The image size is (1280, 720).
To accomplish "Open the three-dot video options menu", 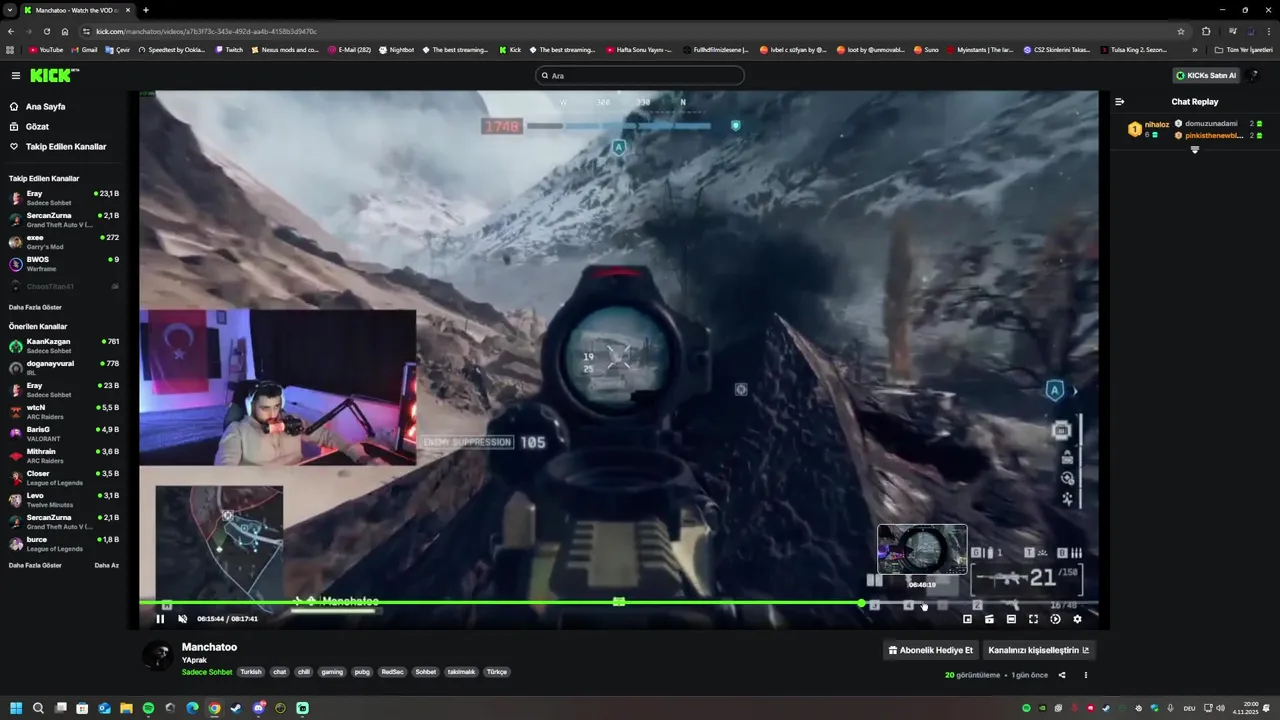I will (x=1085, y=675).
